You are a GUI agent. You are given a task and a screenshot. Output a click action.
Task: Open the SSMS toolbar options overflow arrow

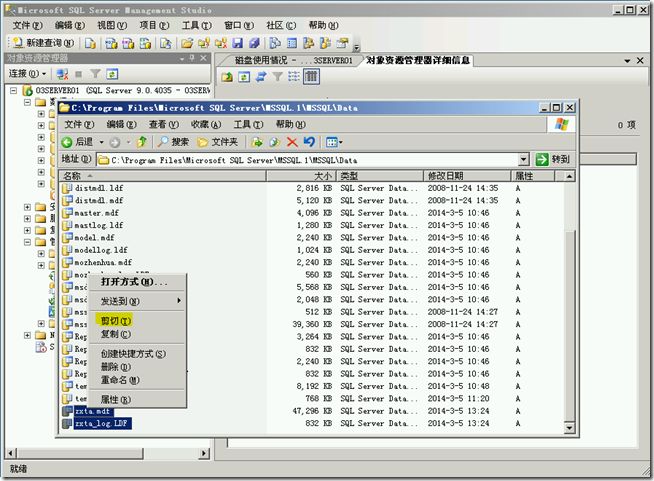[x=357, y=47]
